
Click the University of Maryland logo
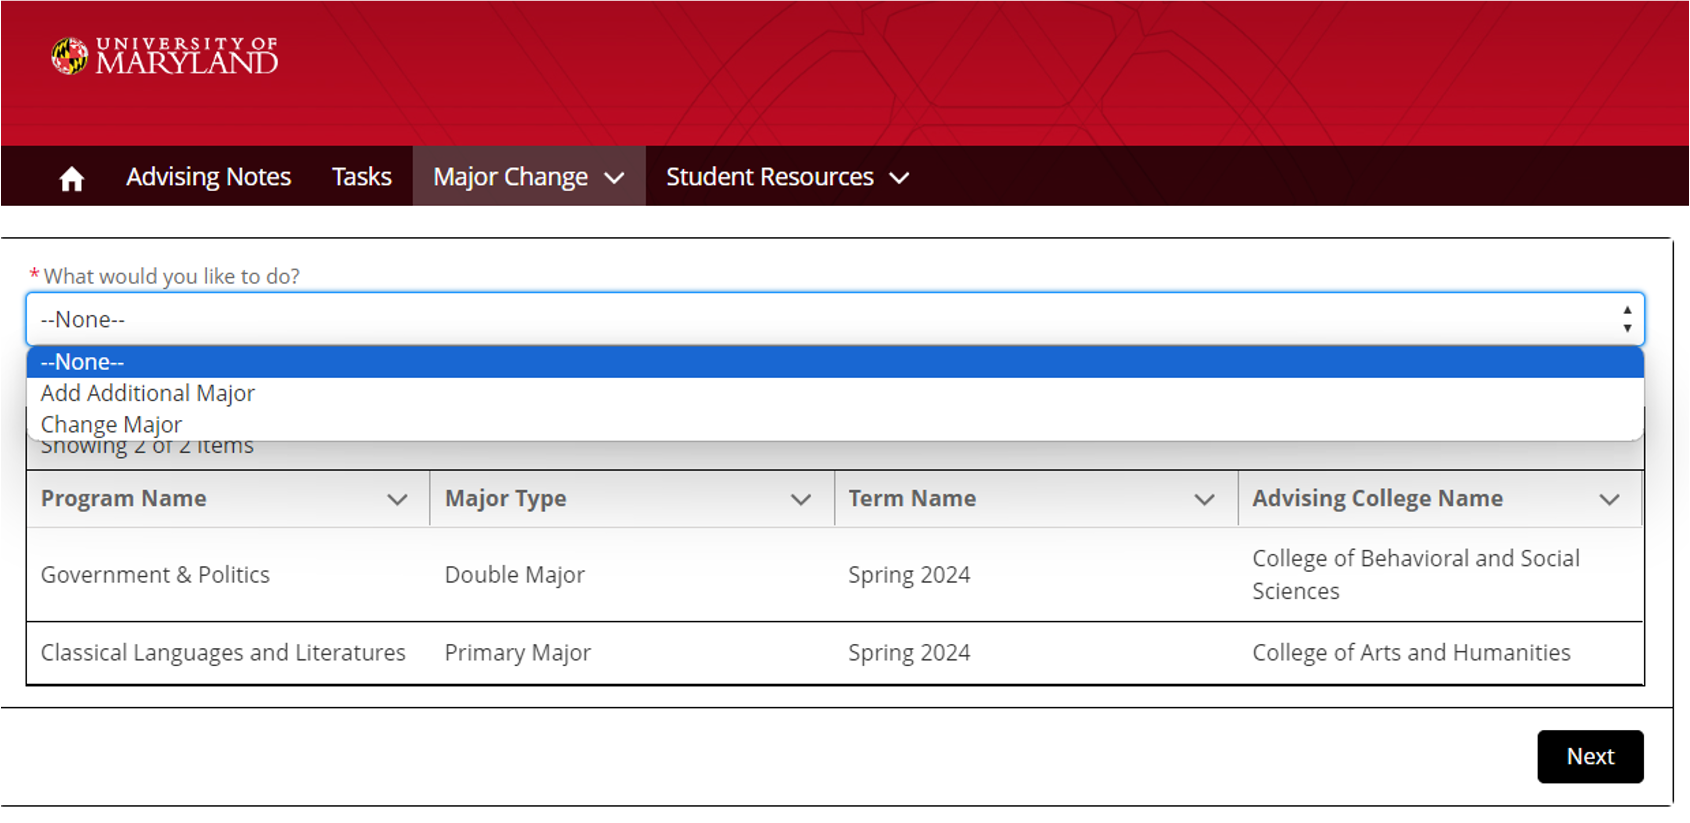(x=165, y=56)
